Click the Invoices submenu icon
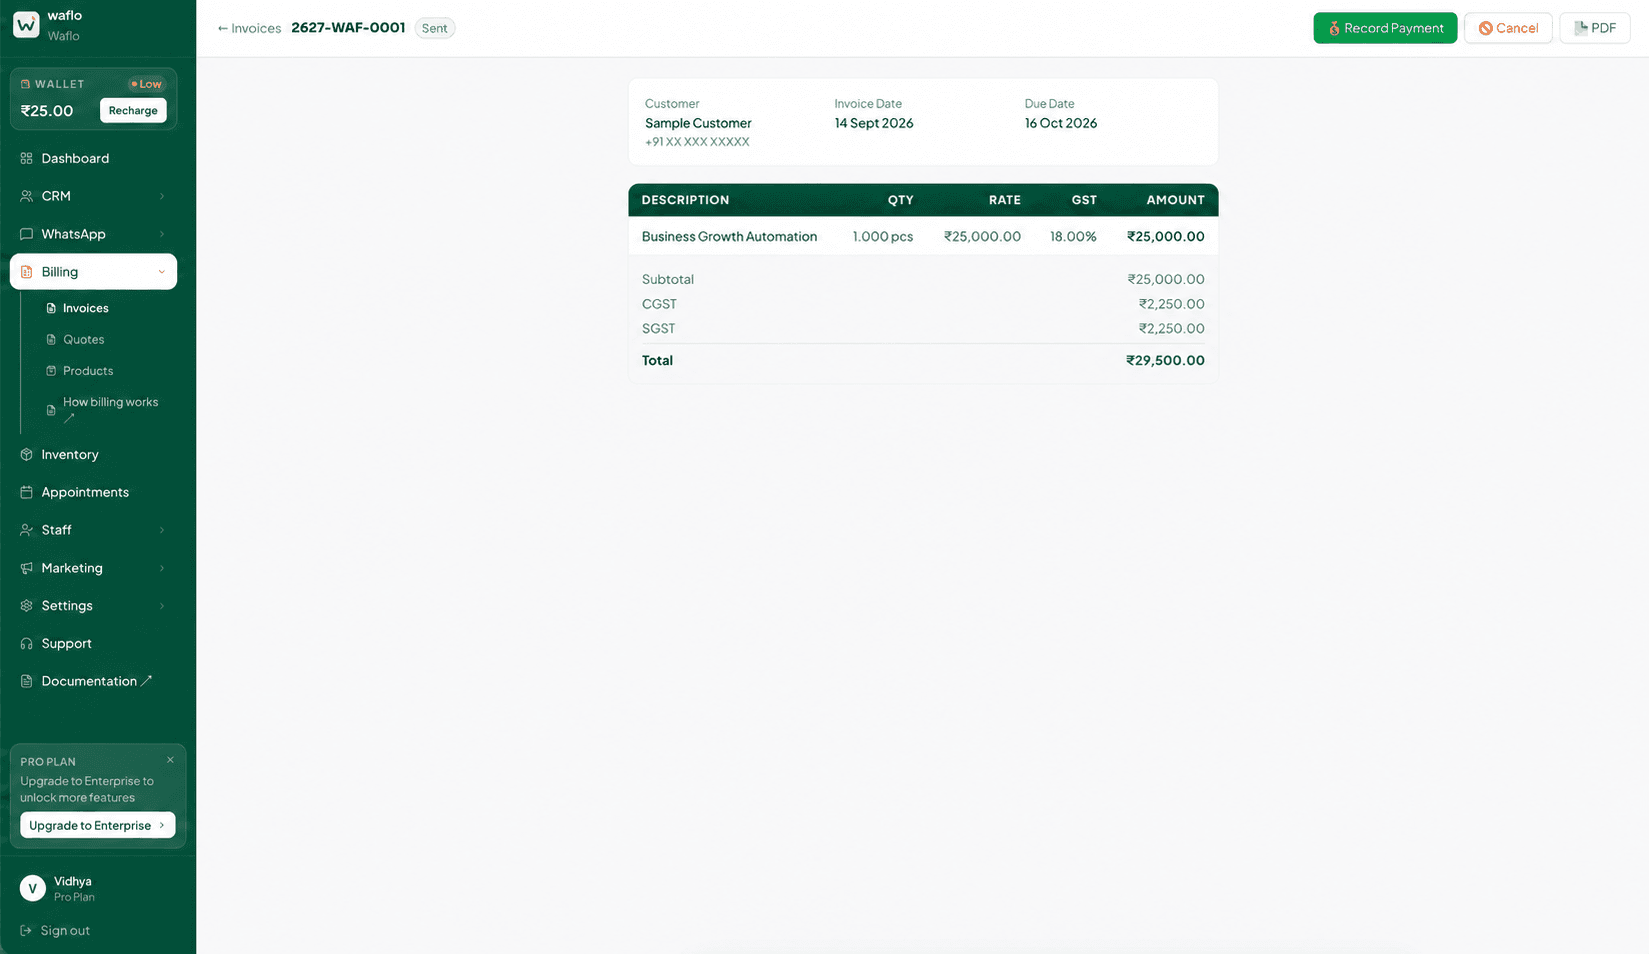 (x=51, y=308)
